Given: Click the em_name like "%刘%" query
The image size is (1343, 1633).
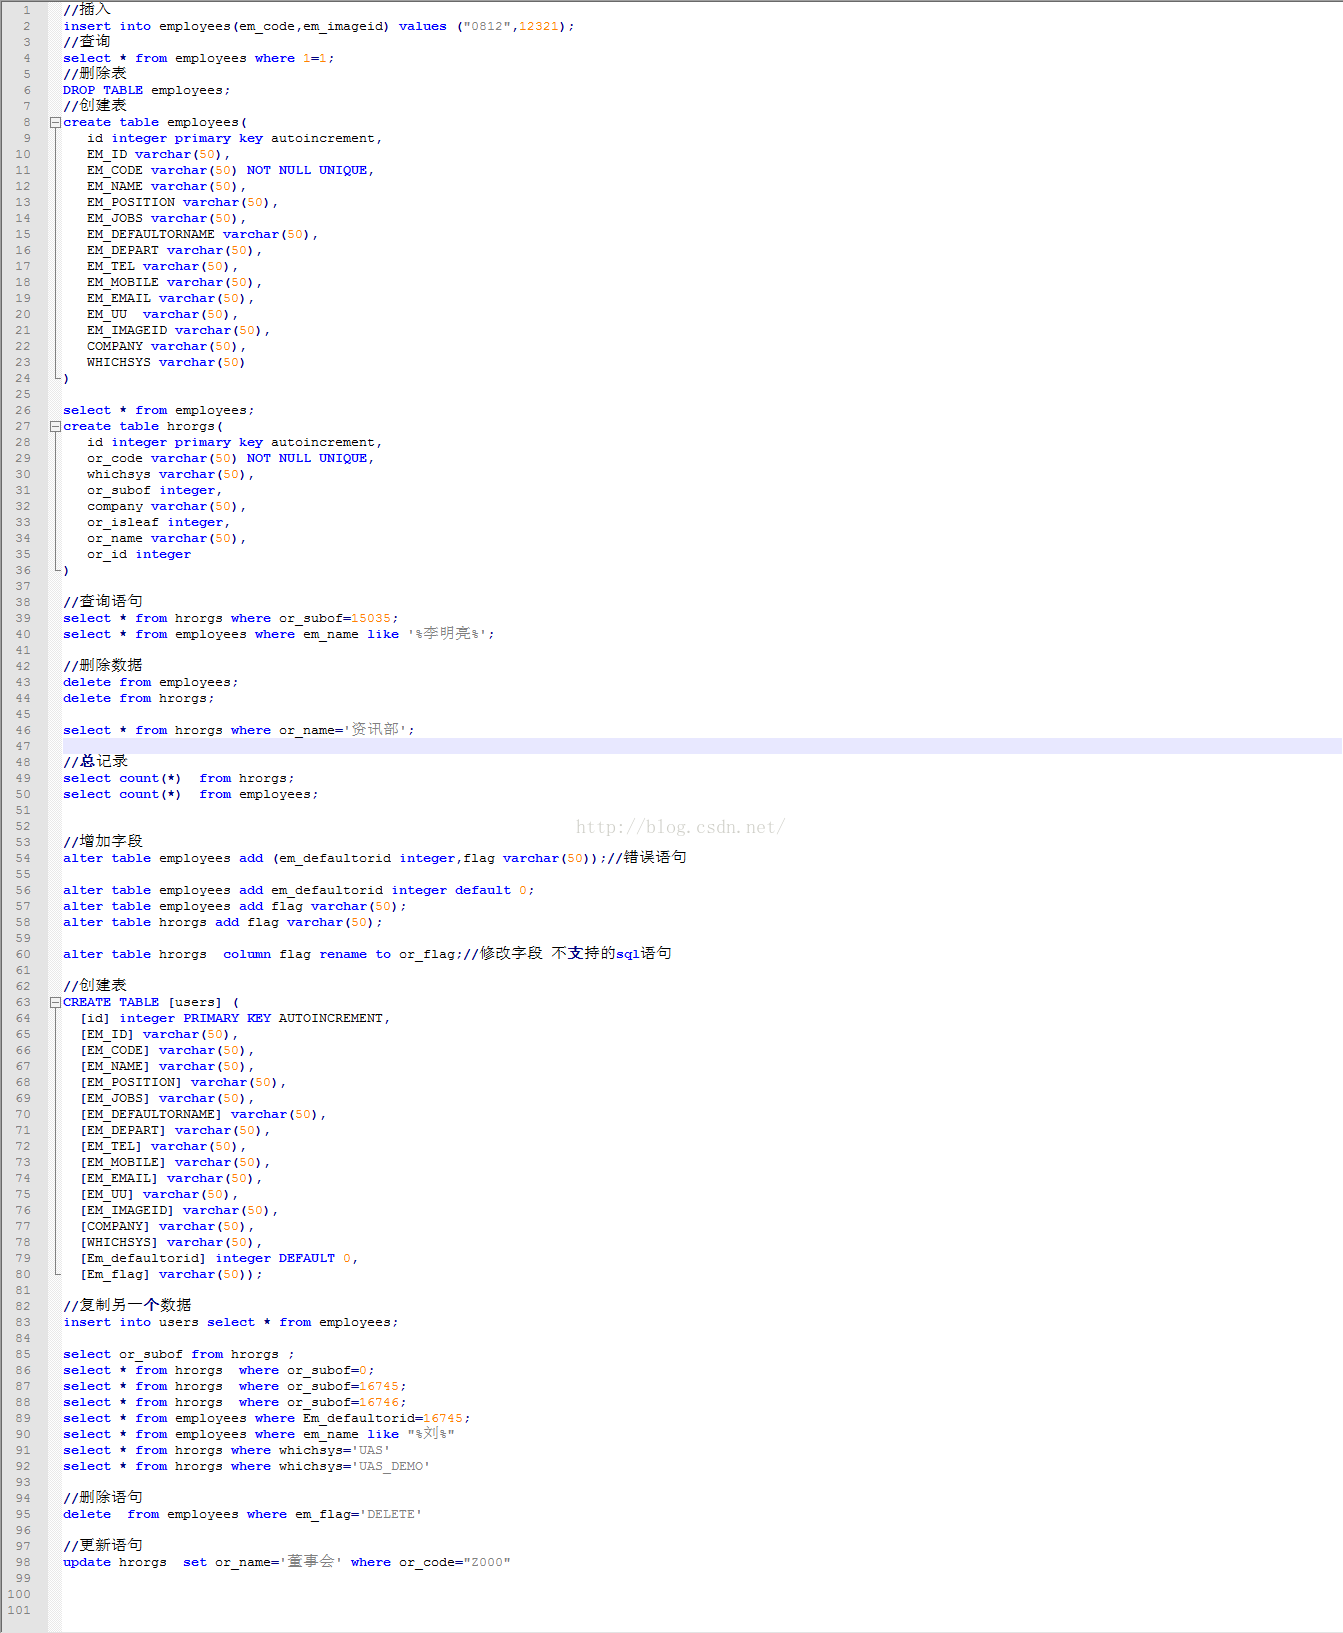Looking at the screenshot, I should pos(259,1434).
